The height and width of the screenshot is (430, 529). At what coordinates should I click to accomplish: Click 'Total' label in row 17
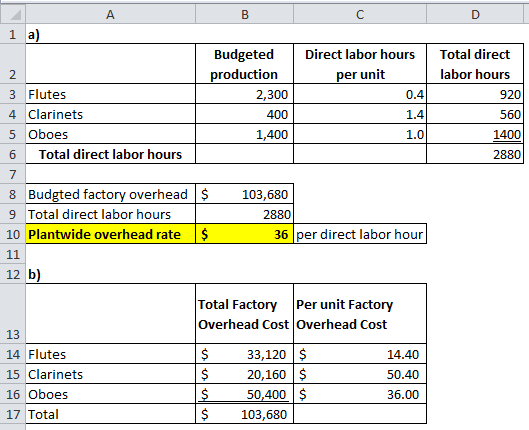pos(110,414)
